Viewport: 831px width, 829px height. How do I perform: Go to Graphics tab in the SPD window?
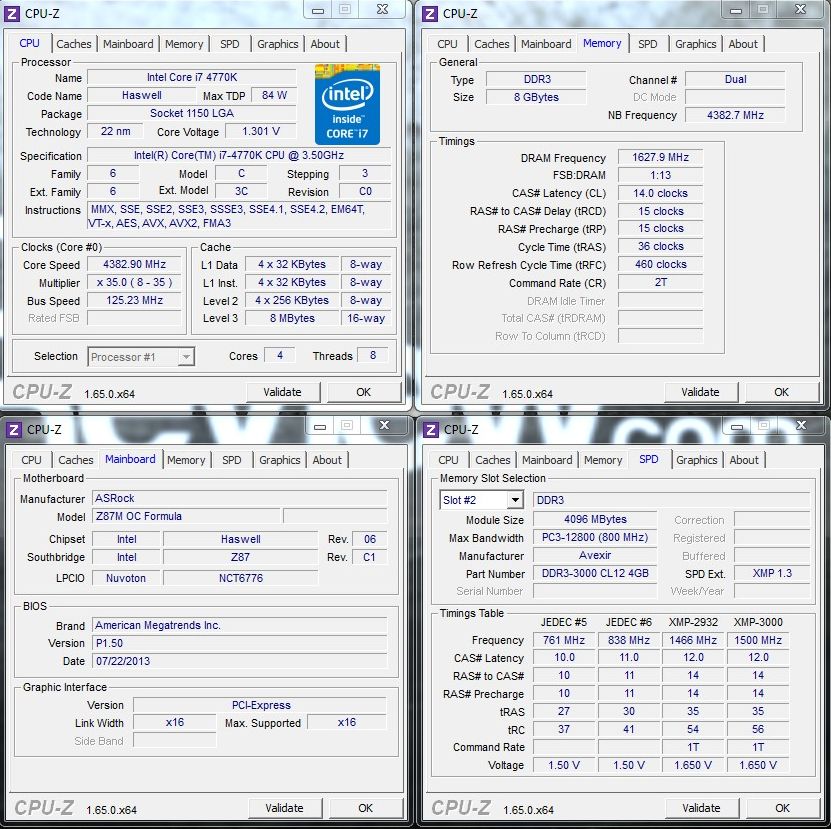click(697, 460)
